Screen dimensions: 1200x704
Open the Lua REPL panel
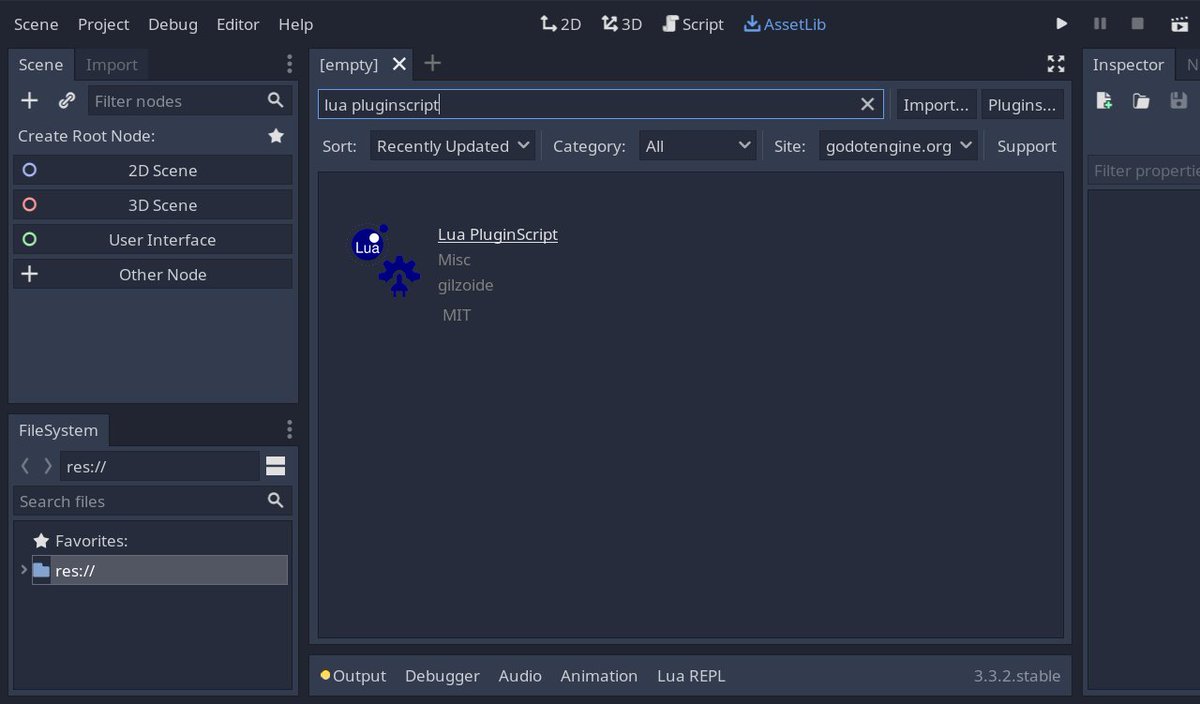click(x=690, y=676)
